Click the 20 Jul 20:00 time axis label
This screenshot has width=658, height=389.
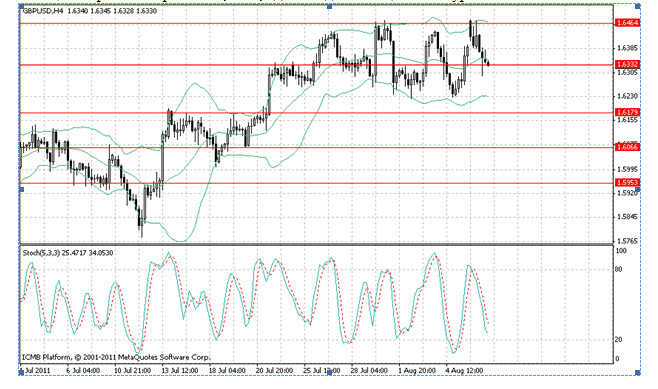(x=274, y=371)
